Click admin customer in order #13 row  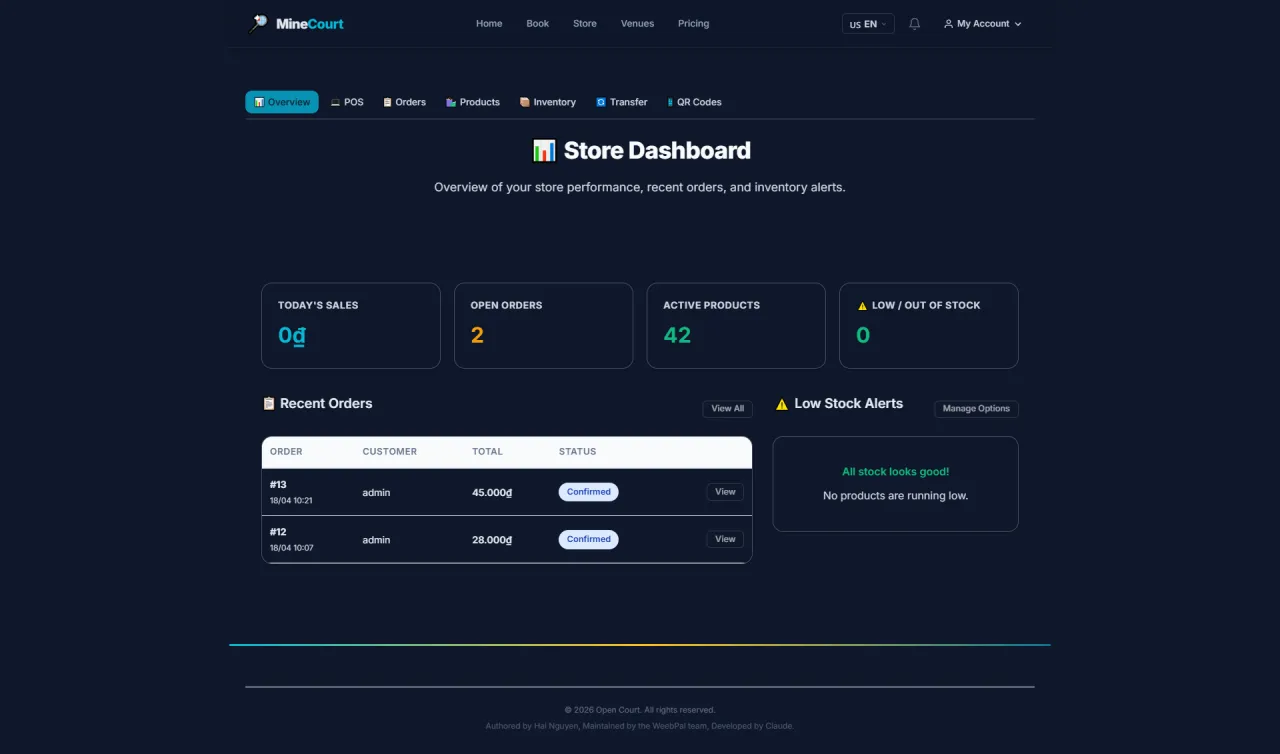376,493
